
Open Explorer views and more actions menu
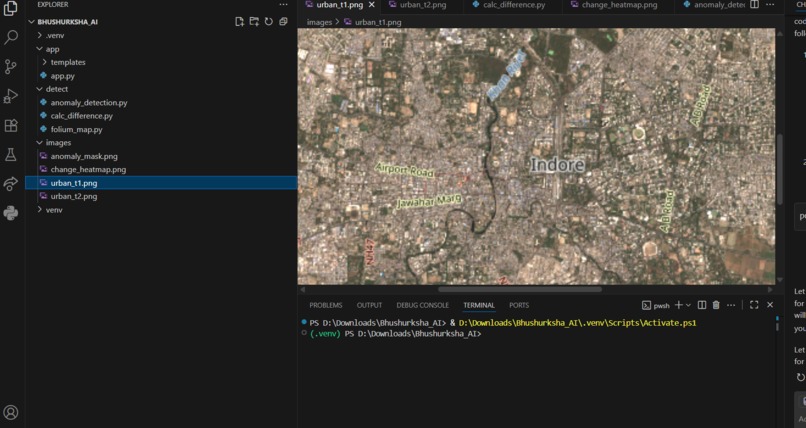click(283, 5)
